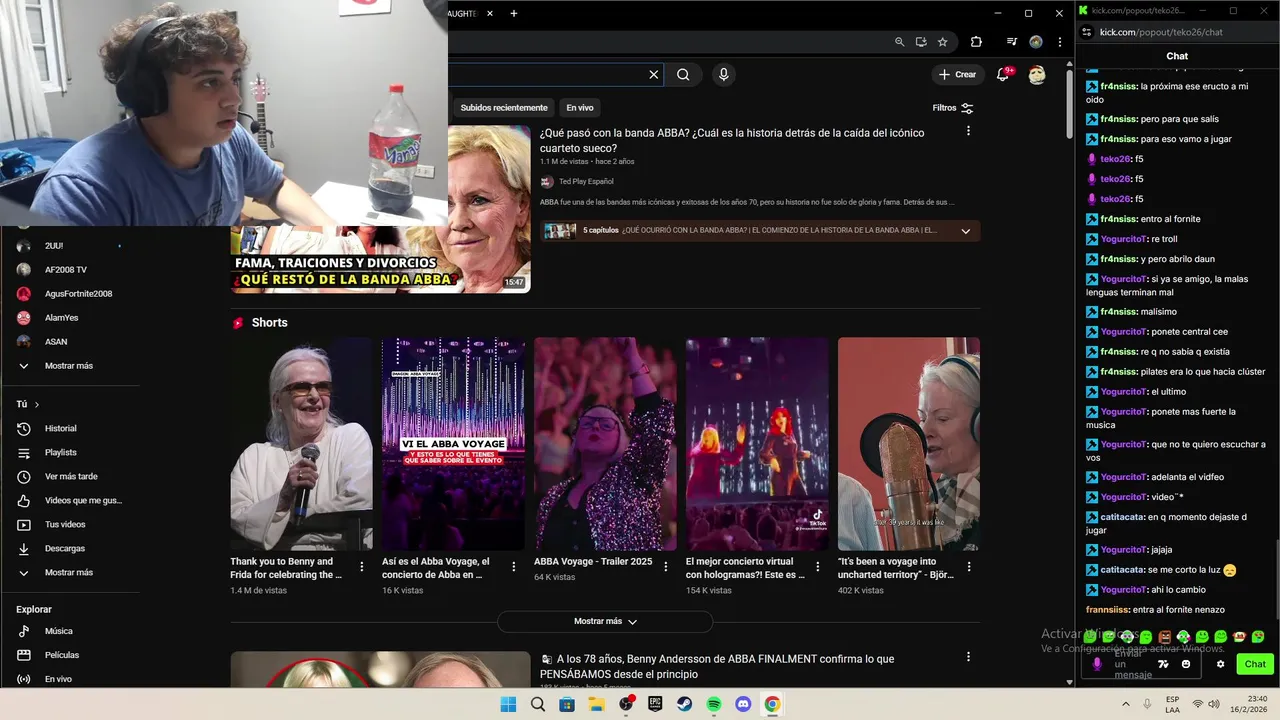Click the YouTube search magnifier button
1280x720 pixels.
click(683, 74)
